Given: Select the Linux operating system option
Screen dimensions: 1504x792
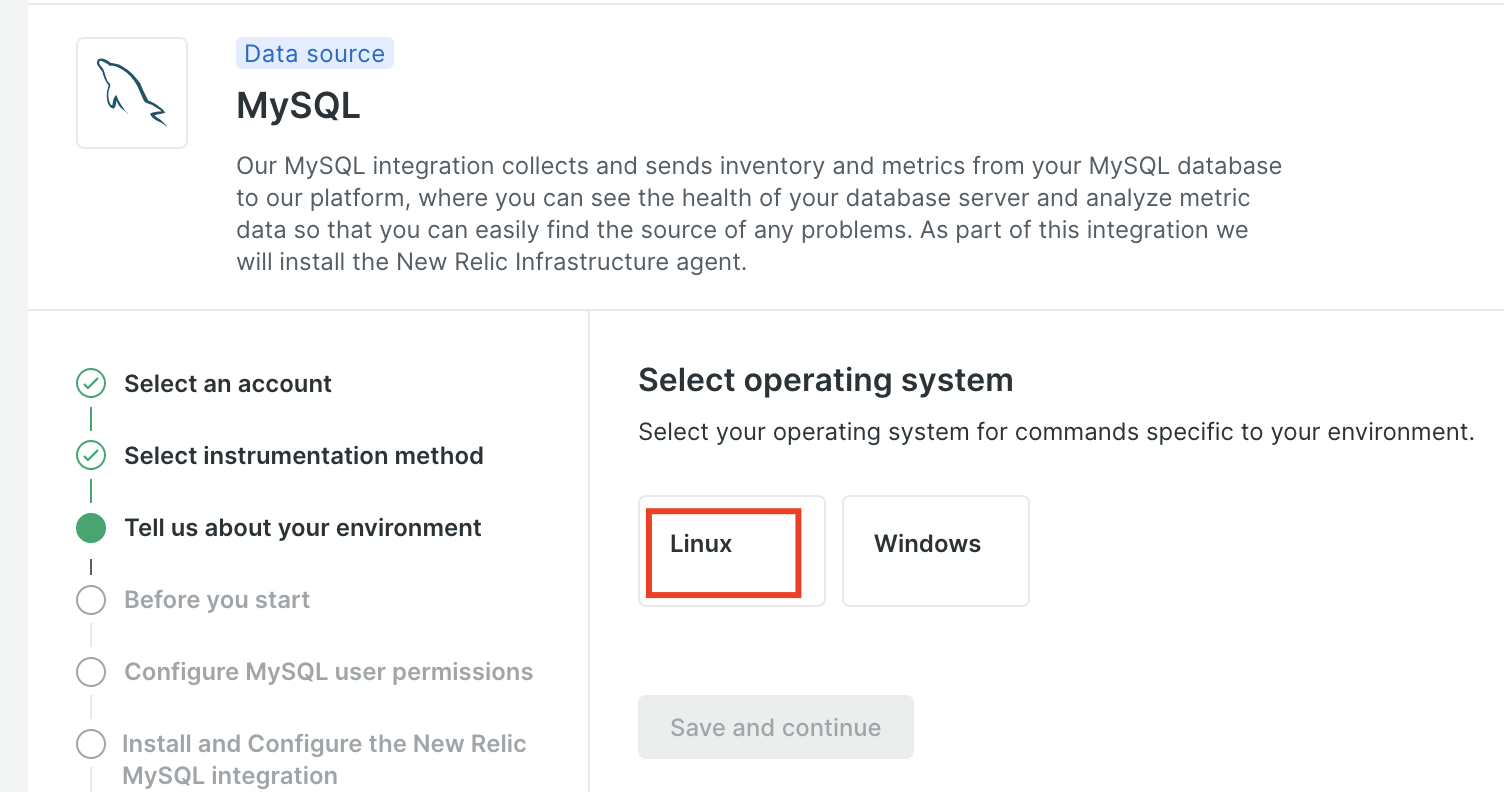Looking at the screenshot, I should 732,551.
